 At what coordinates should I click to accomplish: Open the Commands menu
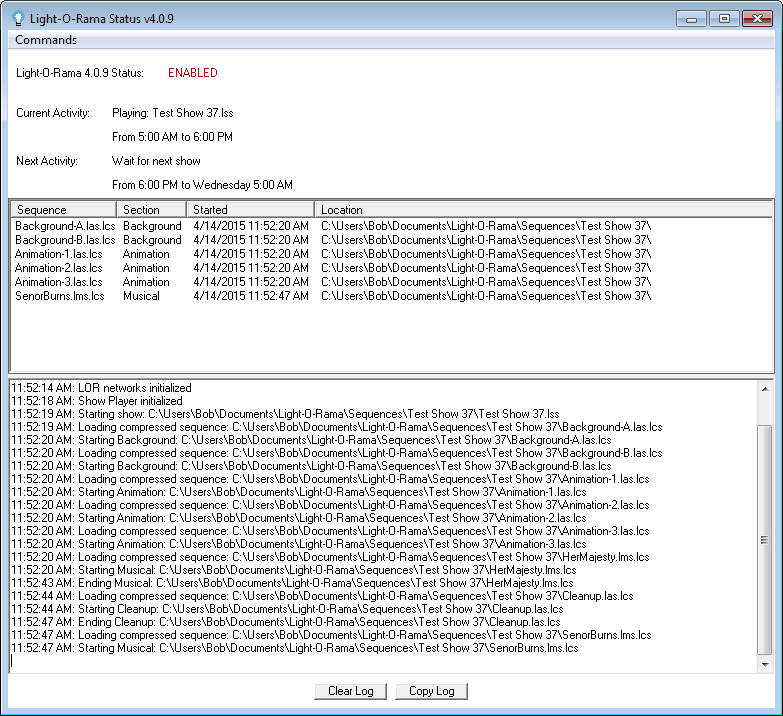tap(46, 40)
